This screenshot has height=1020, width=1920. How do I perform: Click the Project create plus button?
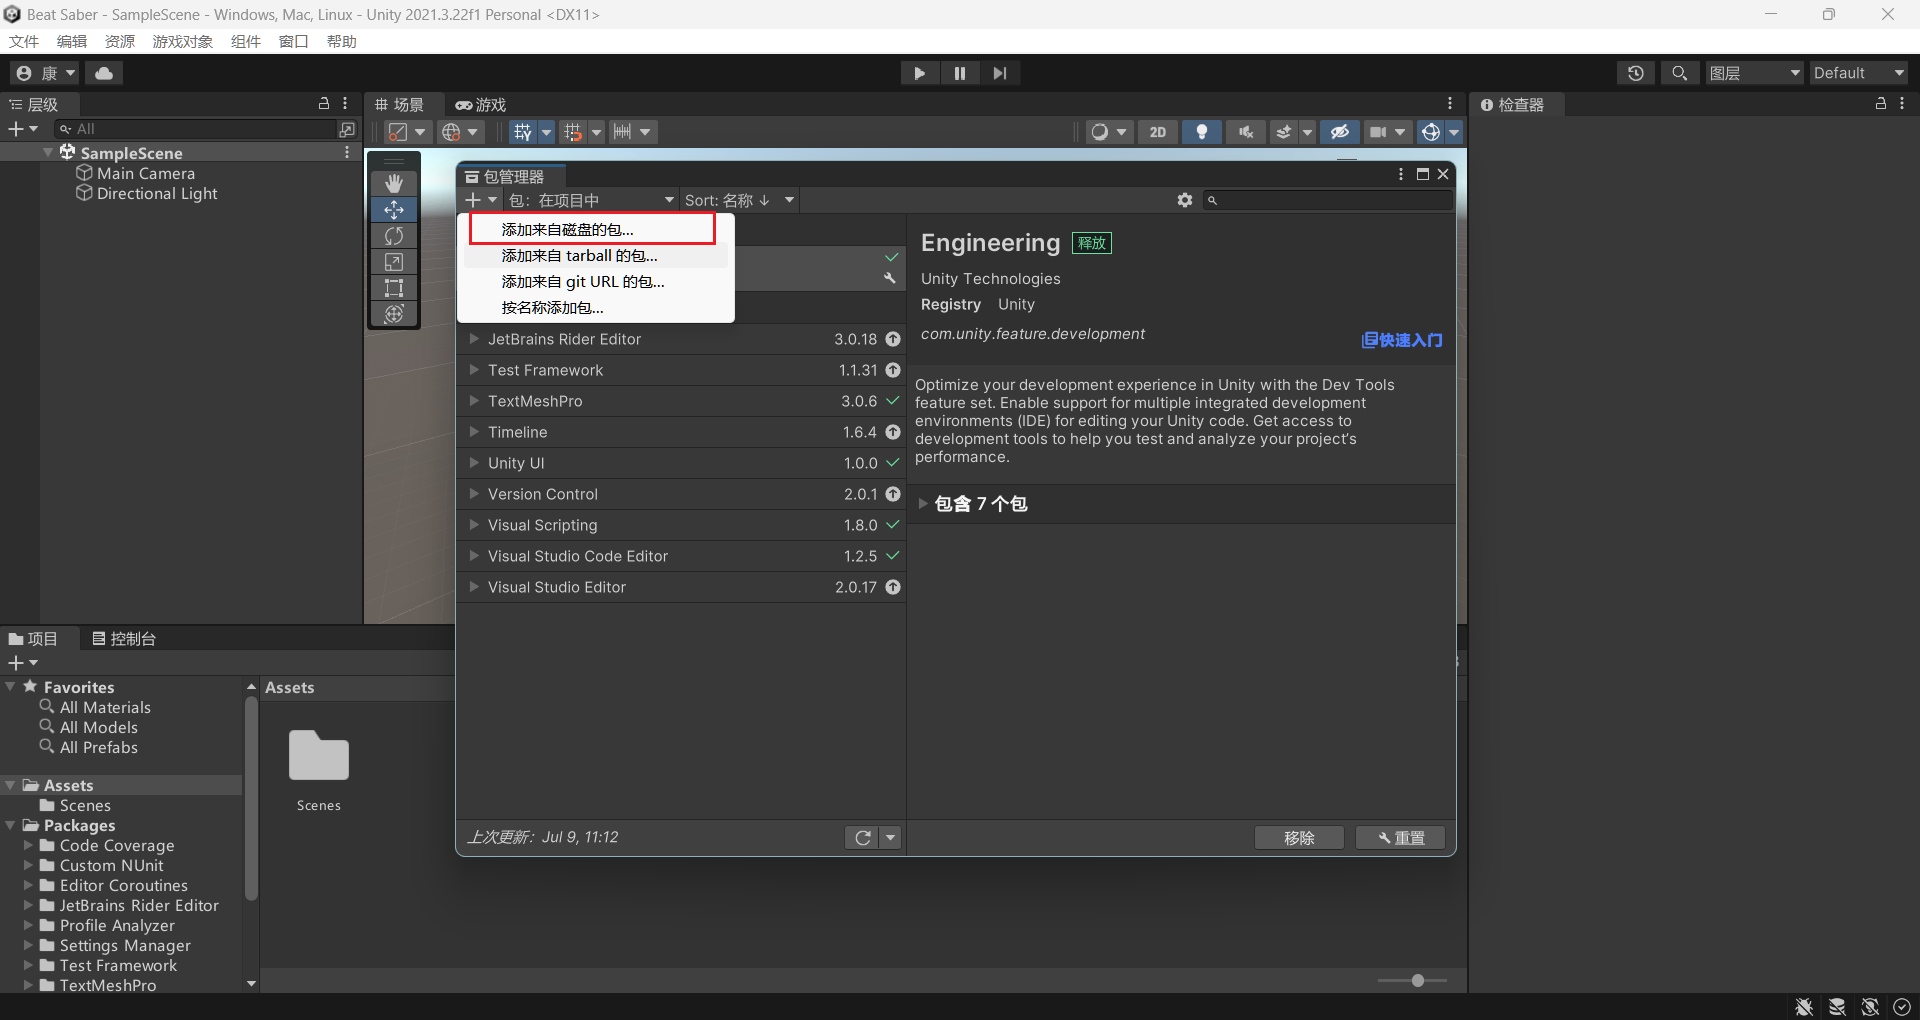point(22,663)
